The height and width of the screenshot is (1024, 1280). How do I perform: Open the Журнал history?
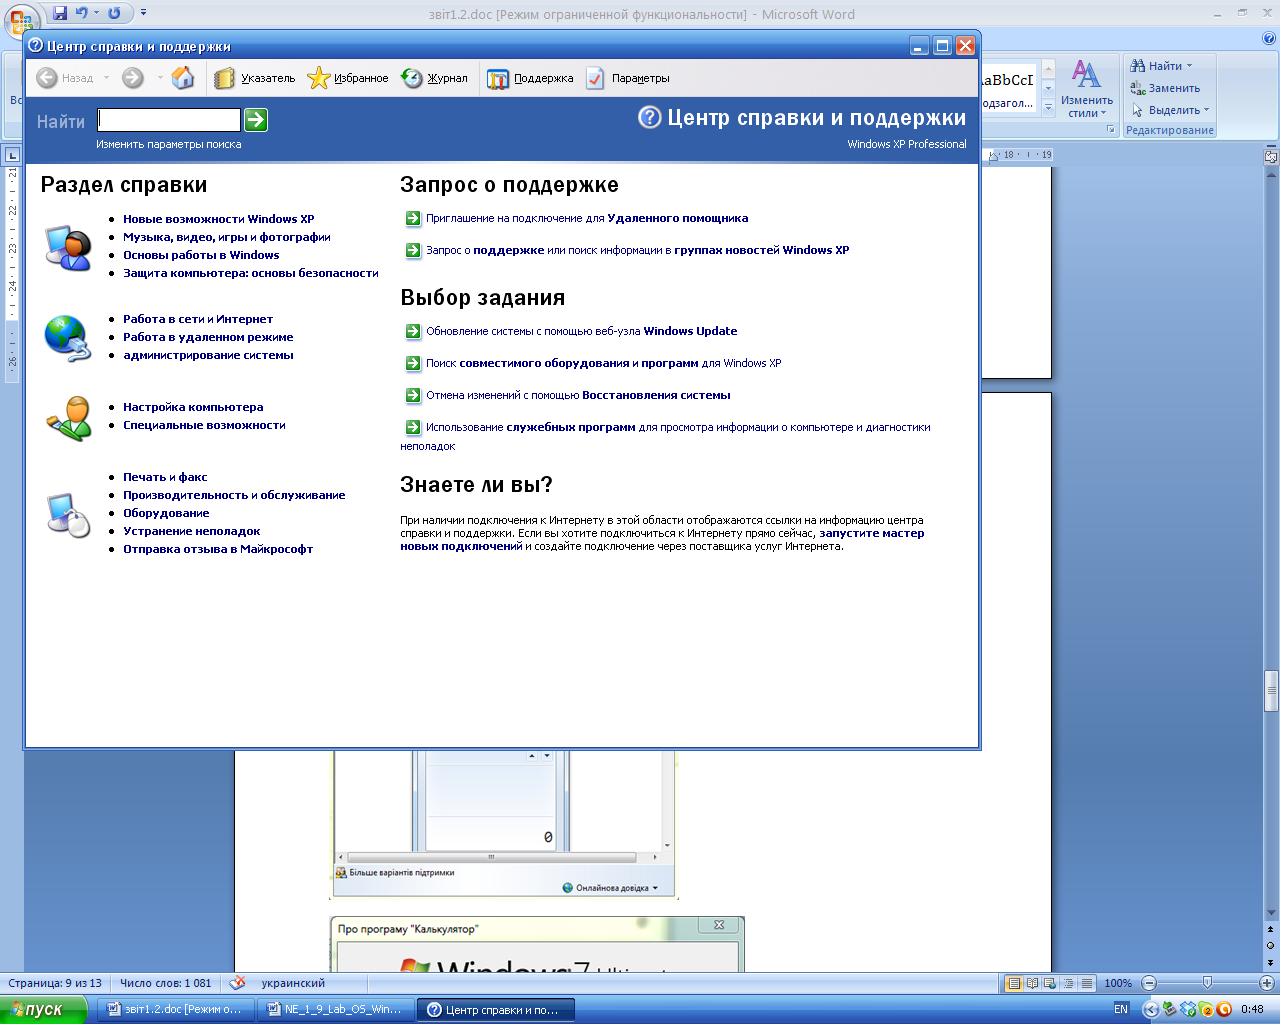[x=435, y=78]
